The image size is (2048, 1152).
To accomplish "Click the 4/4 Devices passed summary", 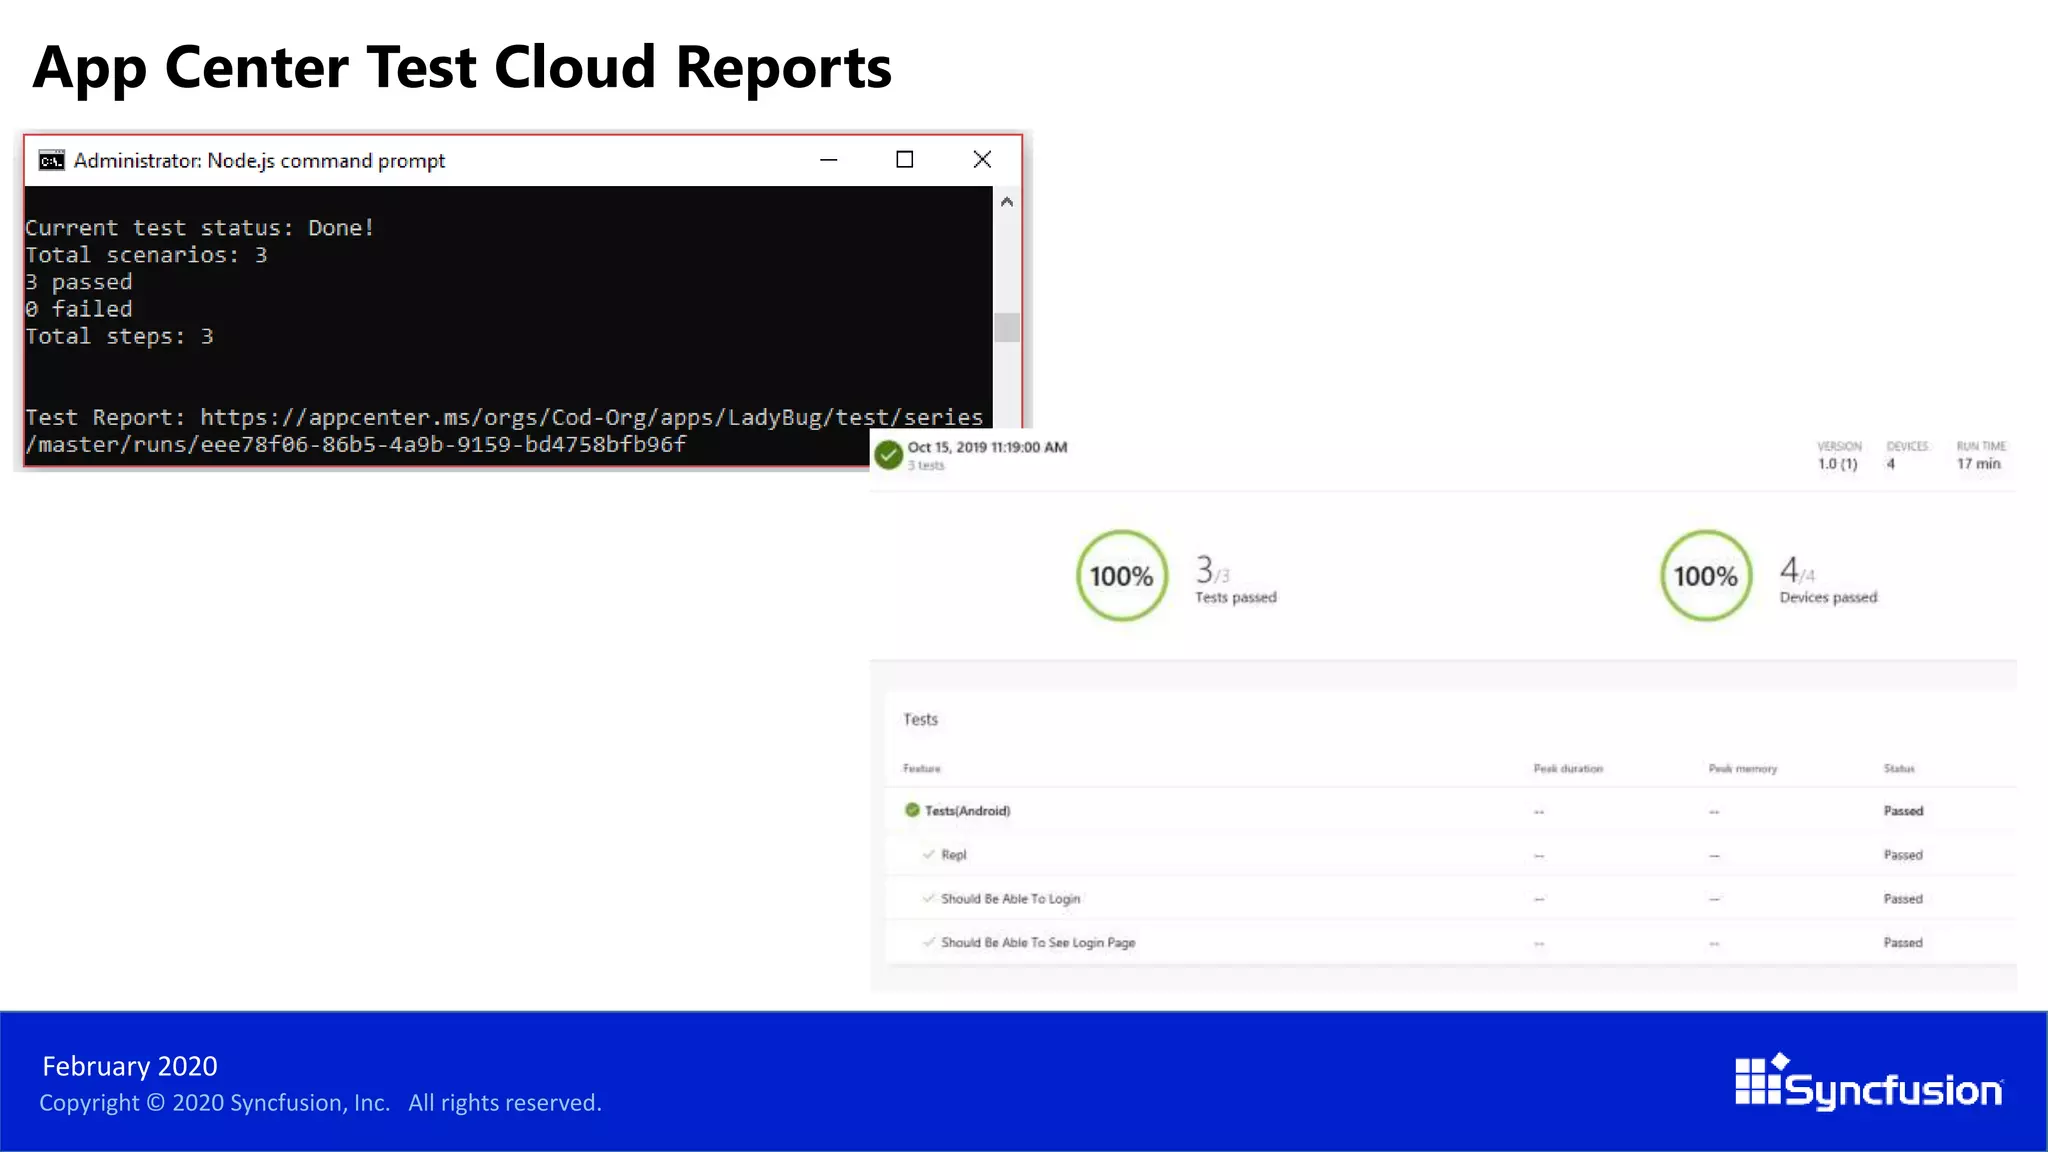I will (x=1828, y=580).
